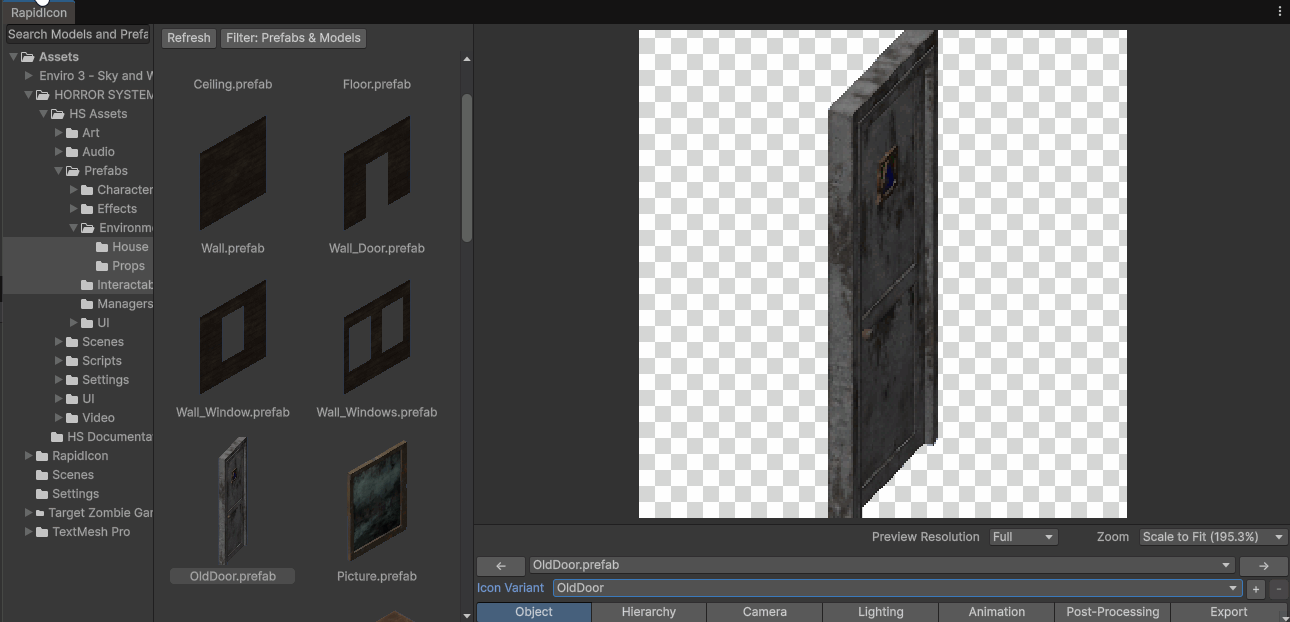Expand the TextMesh Pro folder arrow
Image resolution: width=1290 pixels, height=622 pixels.
(x=28, y=532)
